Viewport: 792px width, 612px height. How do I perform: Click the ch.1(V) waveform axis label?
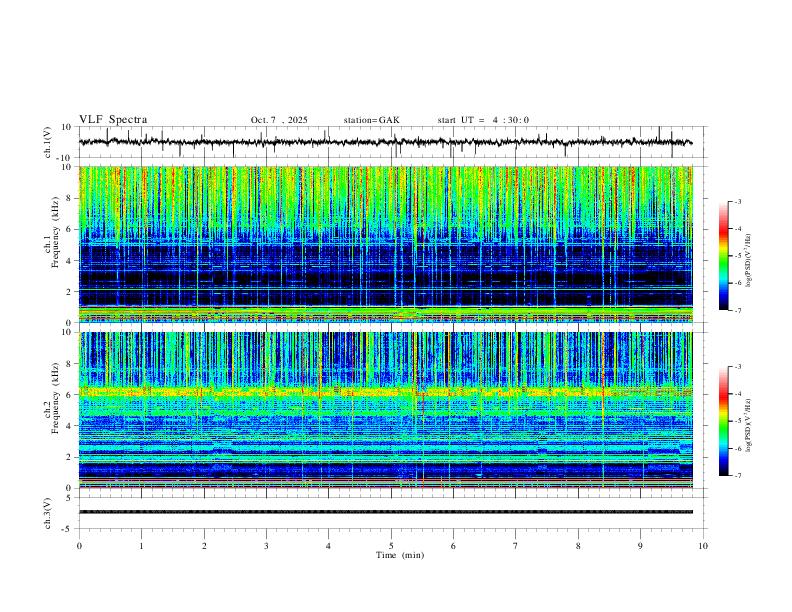click(x=48, y=142)
